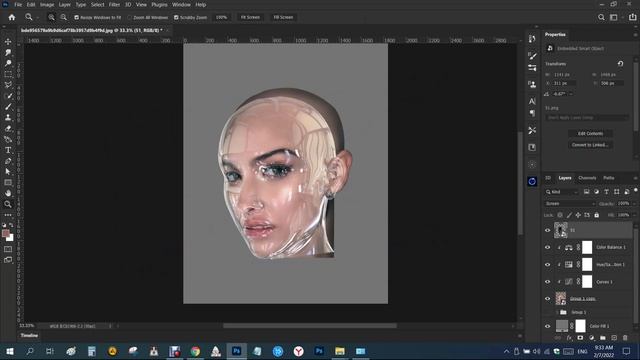Click the Home icon in options bar
The width and height of the screenshot is (640, 360).
[12, 17]
